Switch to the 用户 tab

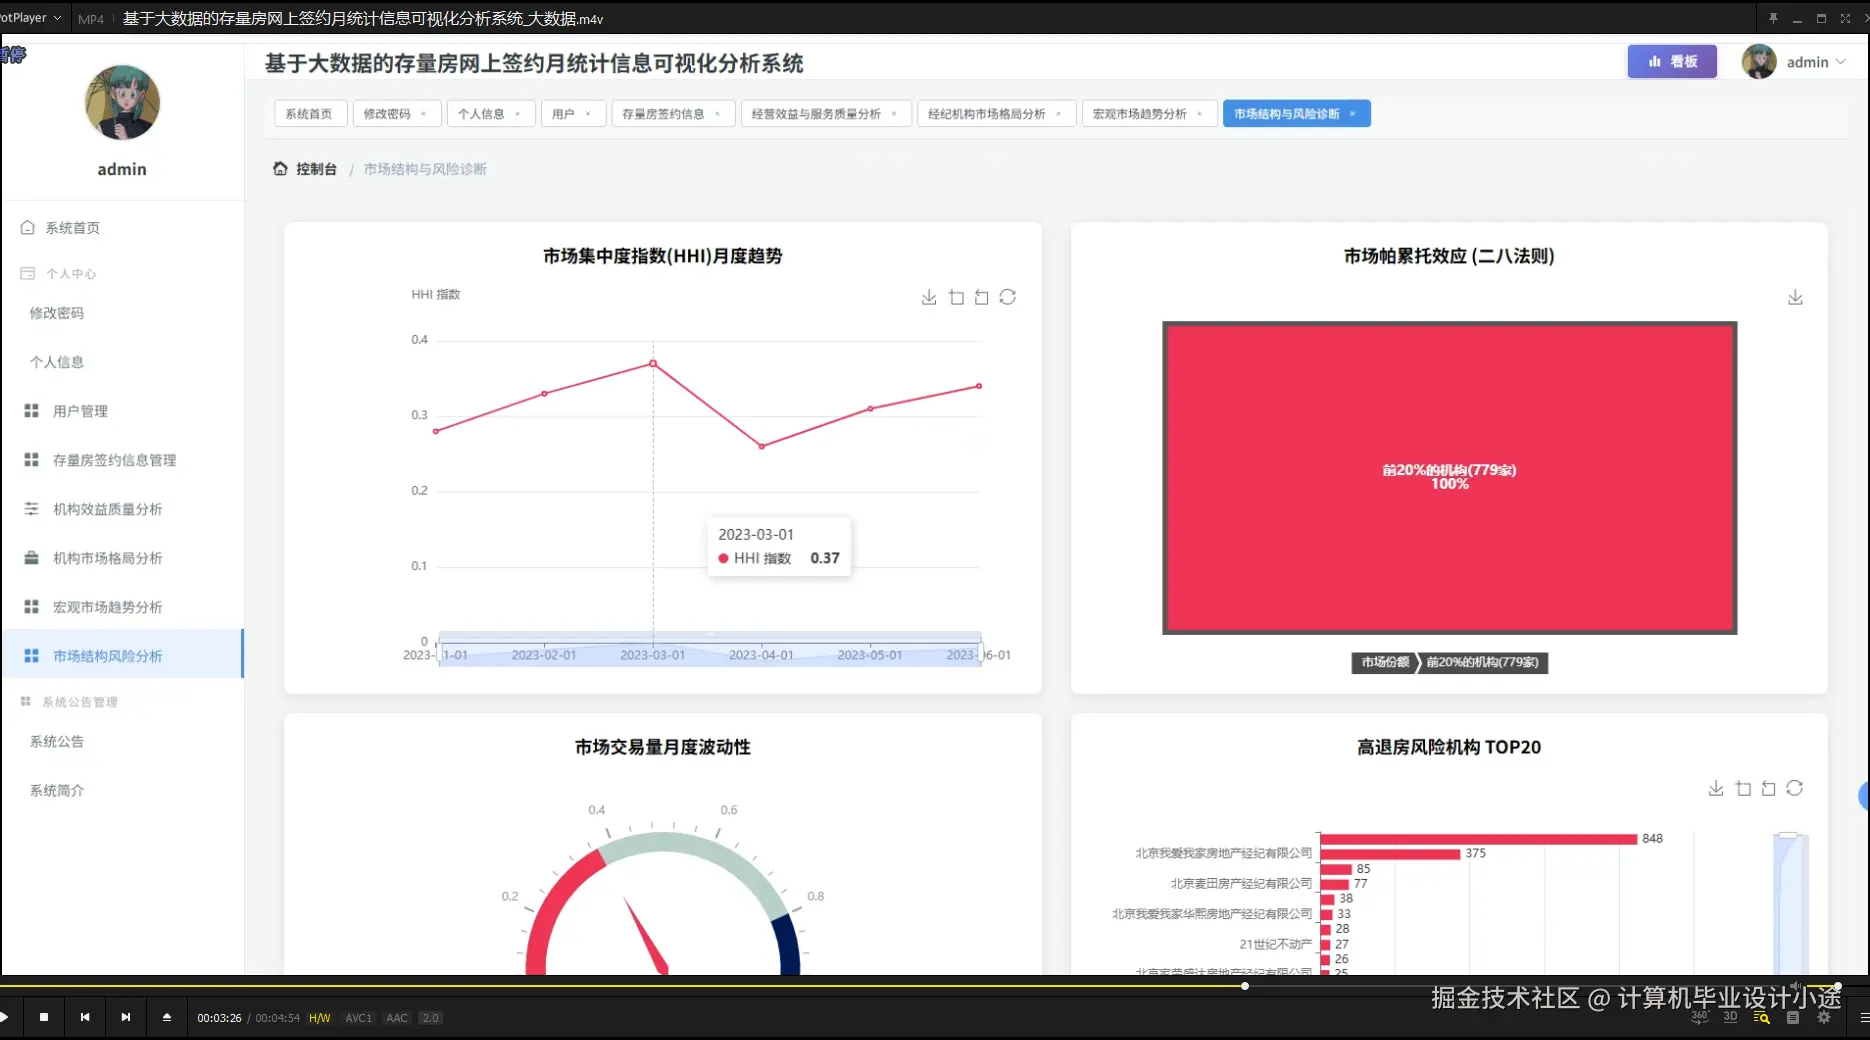tap(563, 114)
